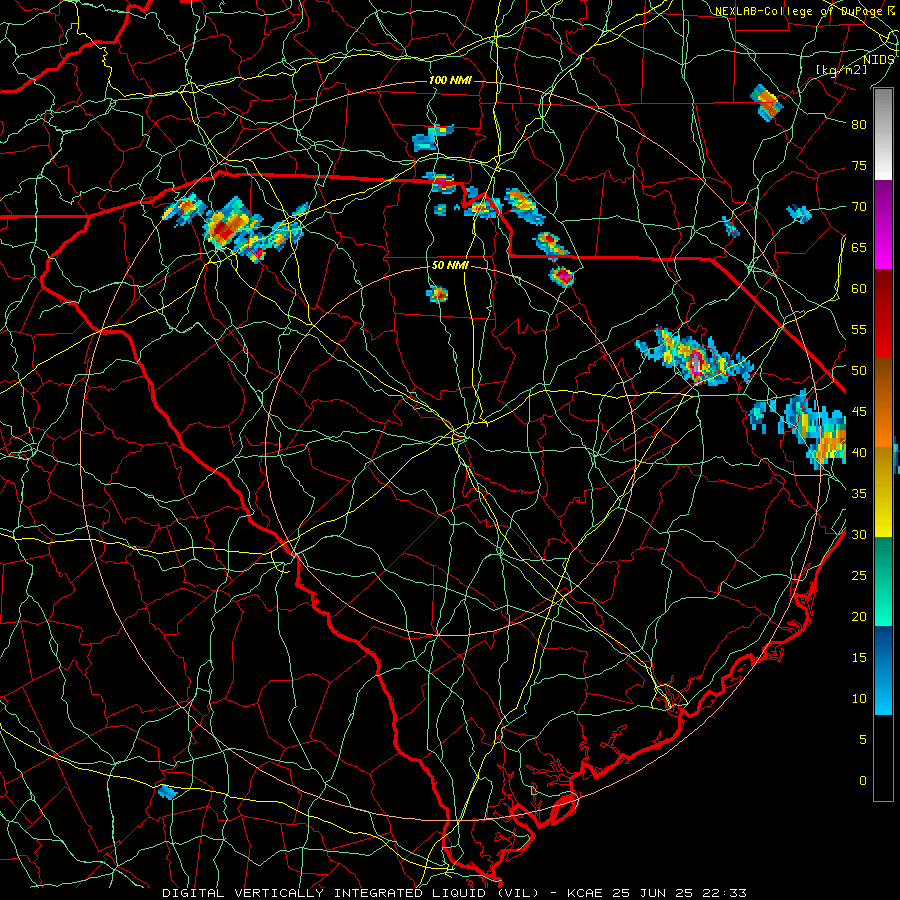
Task: Click the small round cell left of 50 NMI label
Action: pos(437,294)
